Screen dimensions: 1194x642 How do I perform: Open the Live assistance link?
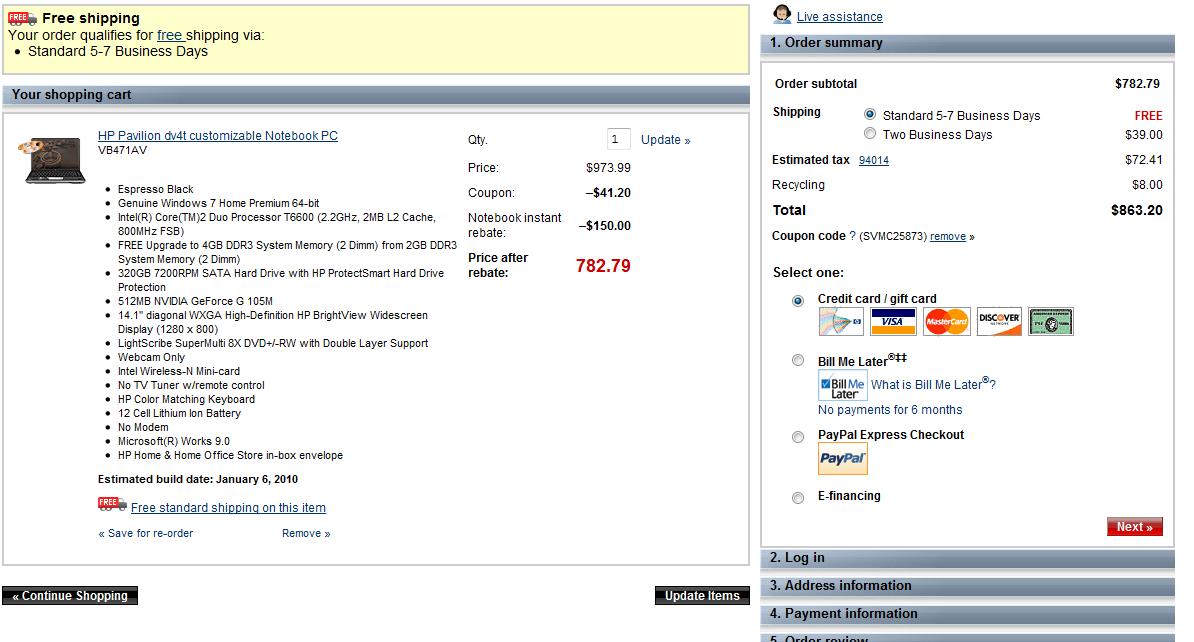[840, 17]
